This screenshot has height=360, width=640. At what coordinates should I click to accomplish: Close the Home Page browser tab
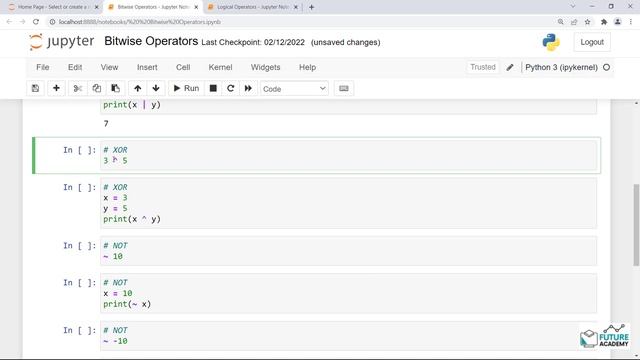tap(96, 7)
